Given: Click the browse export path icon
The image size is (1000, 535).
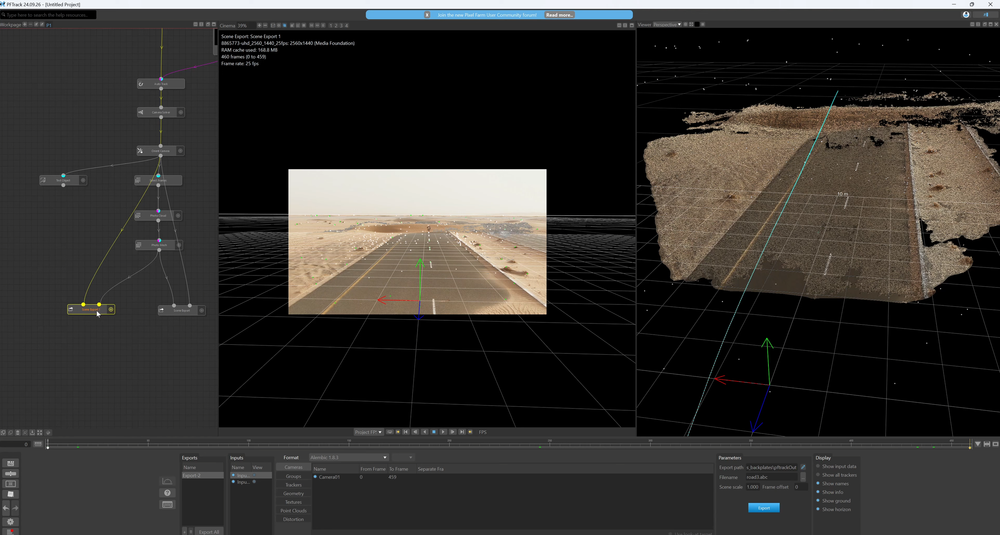Looking at the screenshot, I should pos(802,467).
